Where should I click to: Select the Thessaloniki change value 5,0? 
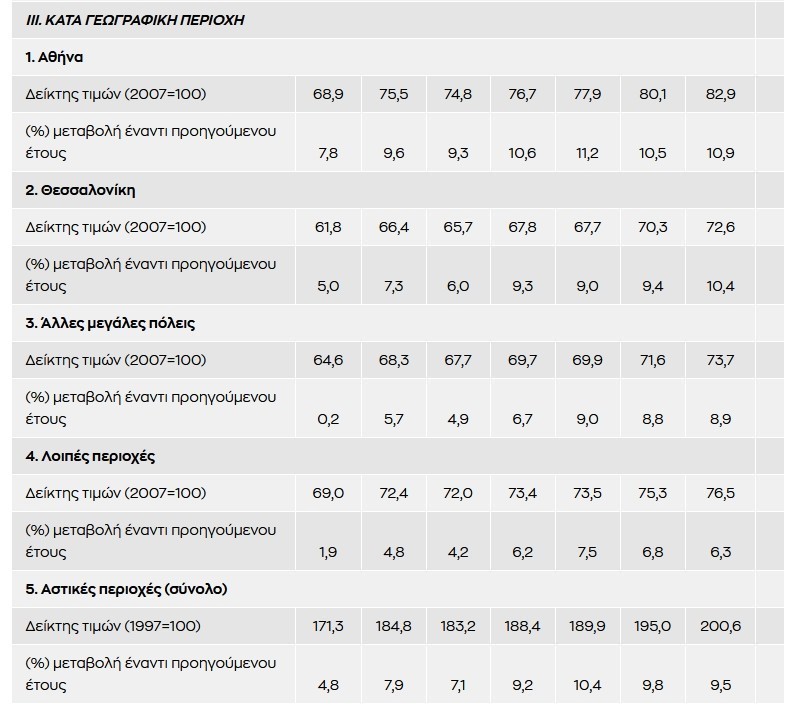(329, 286)
